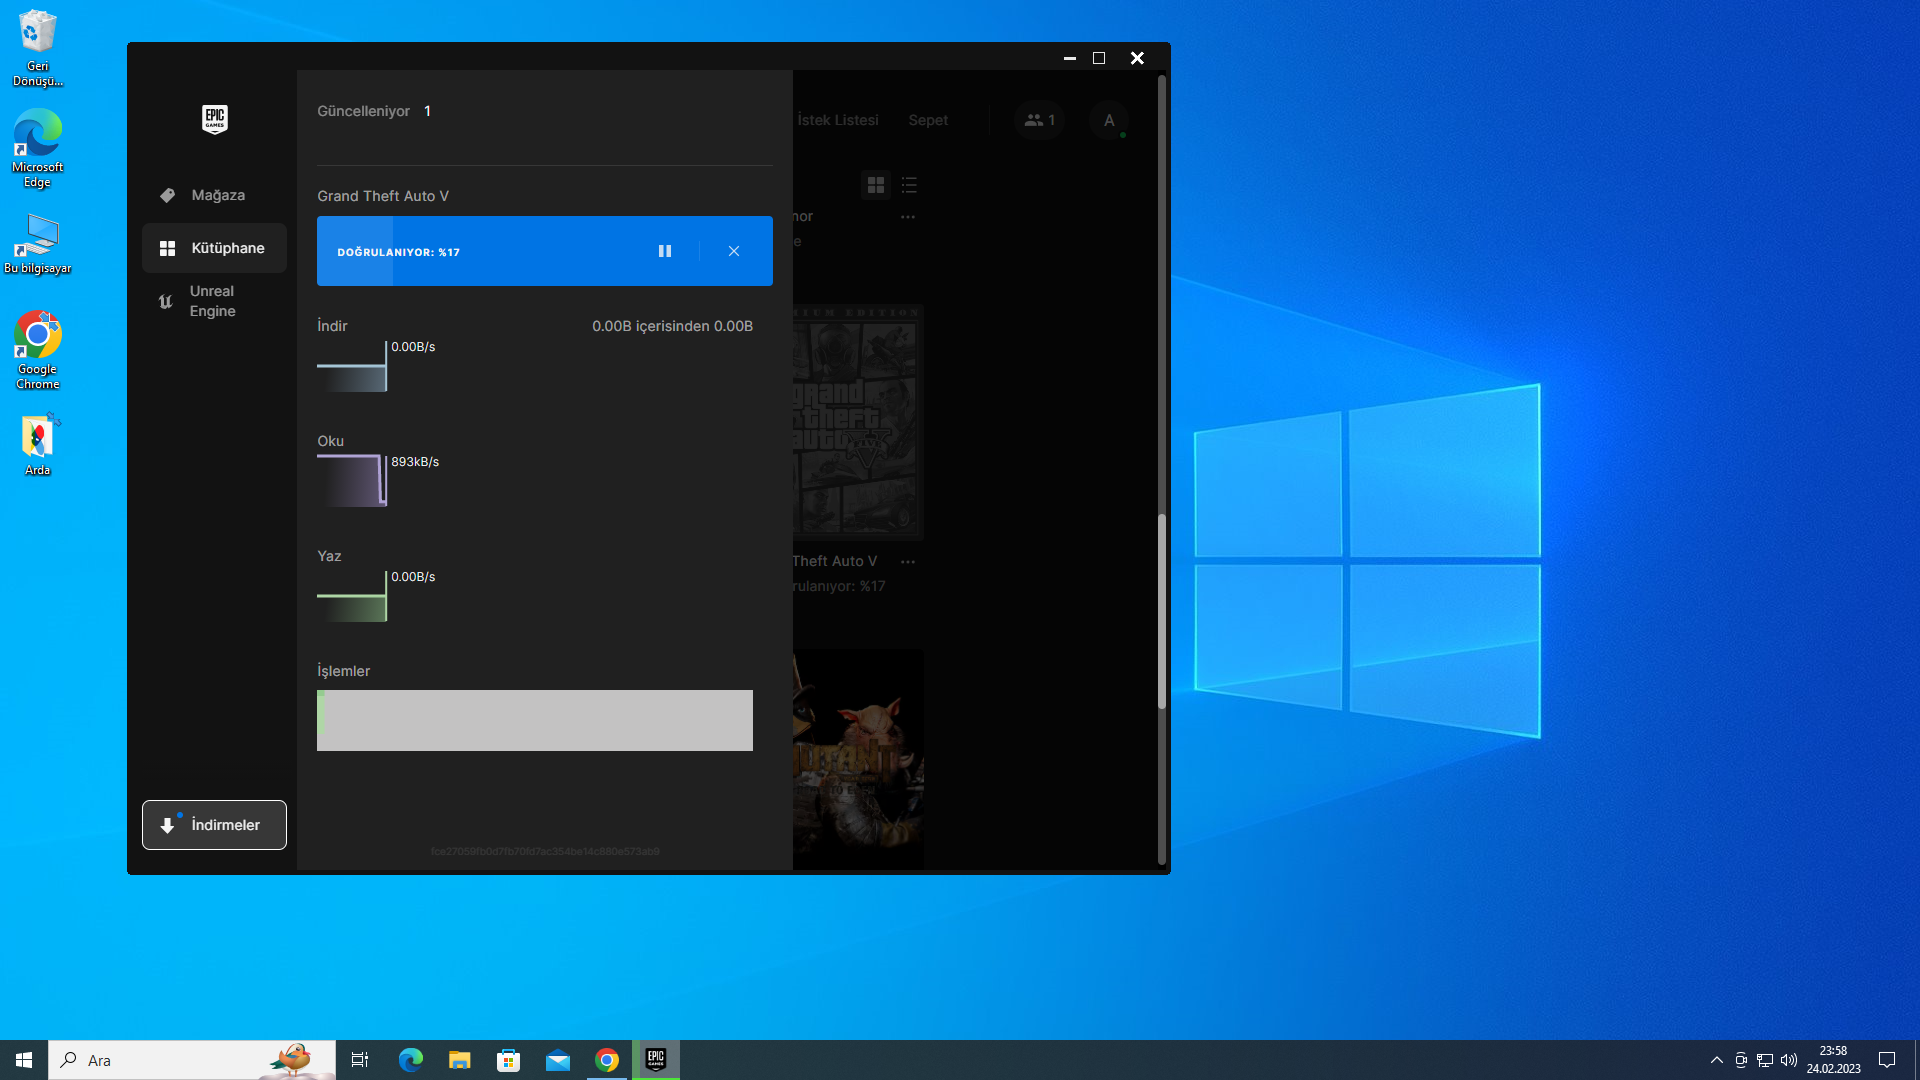
Task: Open the Geri Dönüşüm recycle bin icon
Action: [x=38, y=48]
